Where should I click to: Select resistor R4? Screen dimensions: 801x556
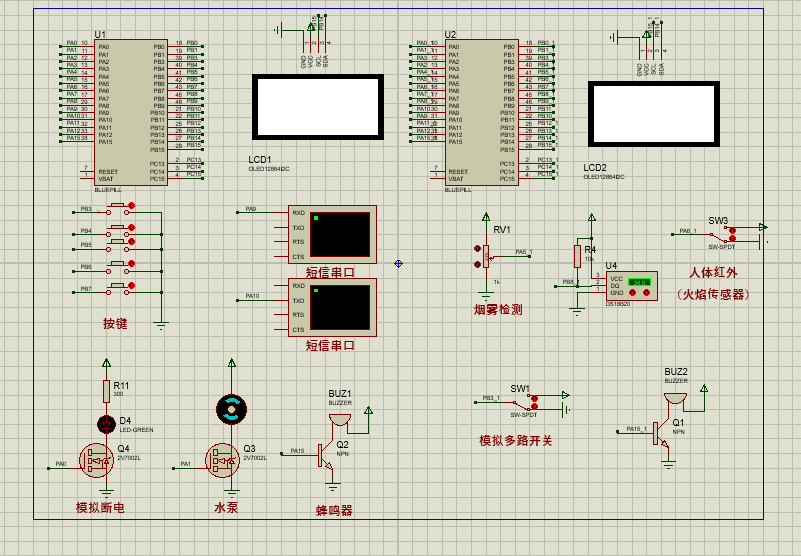(577, 256)
